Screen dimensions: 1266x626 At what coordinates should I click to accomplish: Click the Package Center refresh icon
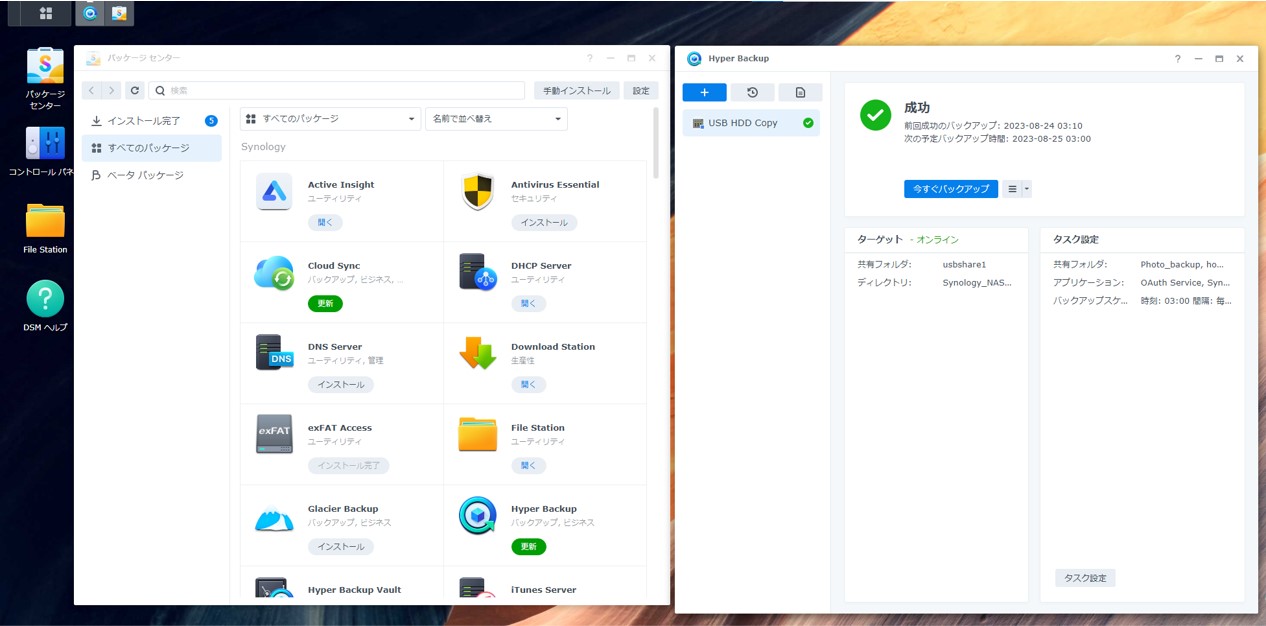coord(135,90)
